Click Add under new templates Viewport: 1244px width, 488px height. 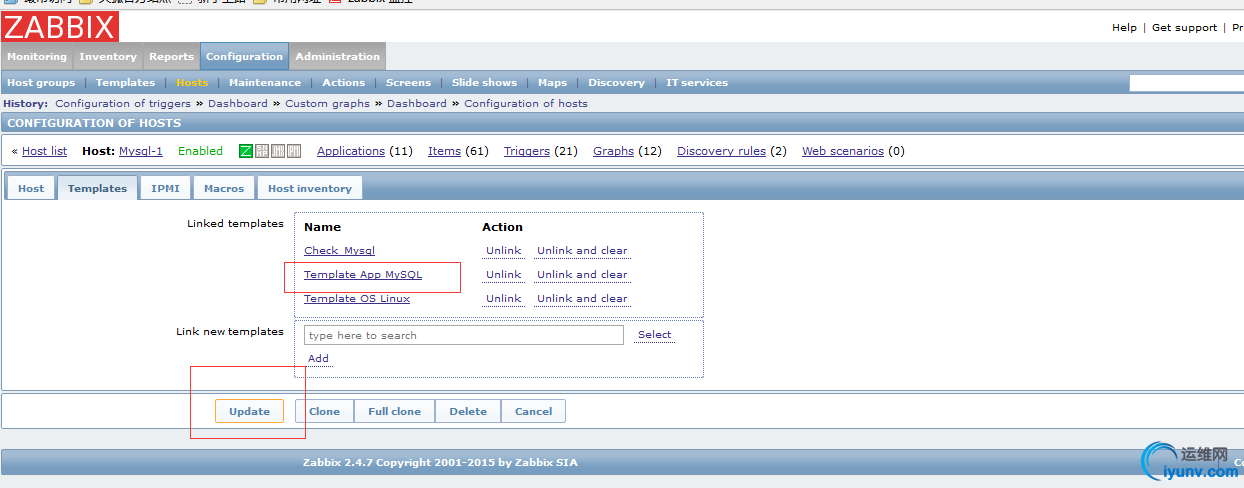318,359
